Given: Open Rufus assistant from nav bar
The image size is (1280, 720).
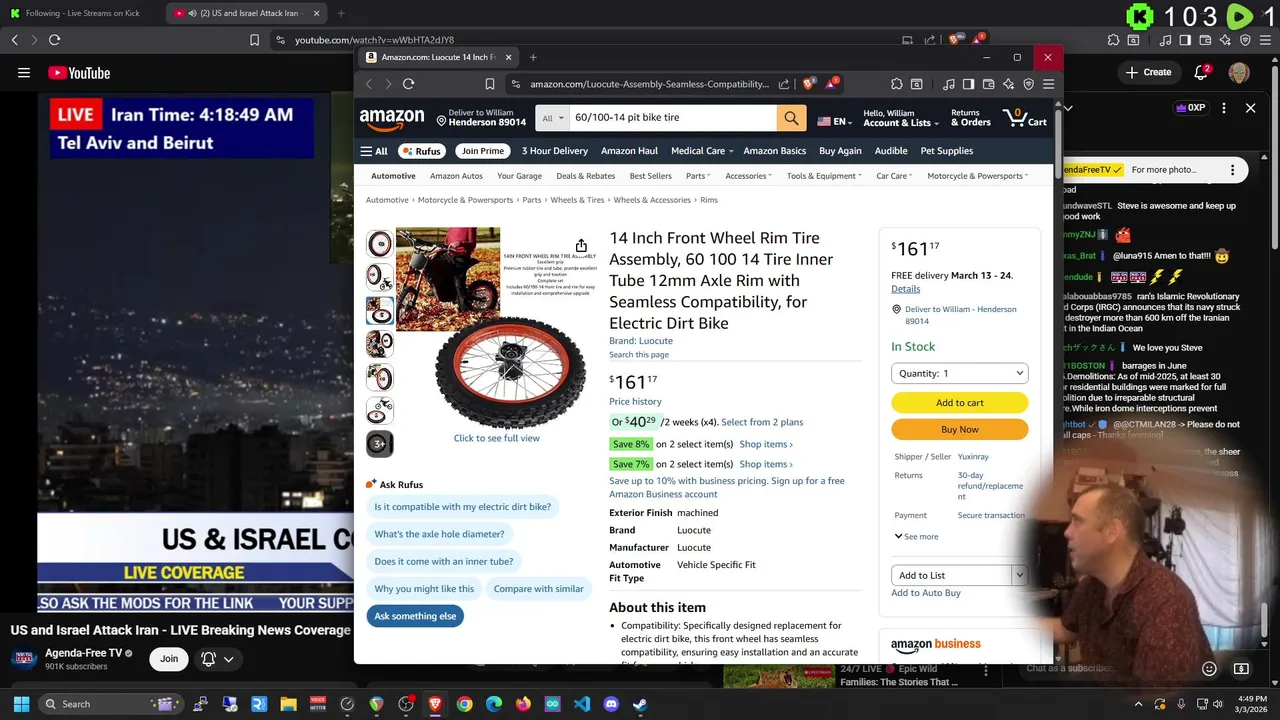Looking at the screenshot, I should coord(422,151).
